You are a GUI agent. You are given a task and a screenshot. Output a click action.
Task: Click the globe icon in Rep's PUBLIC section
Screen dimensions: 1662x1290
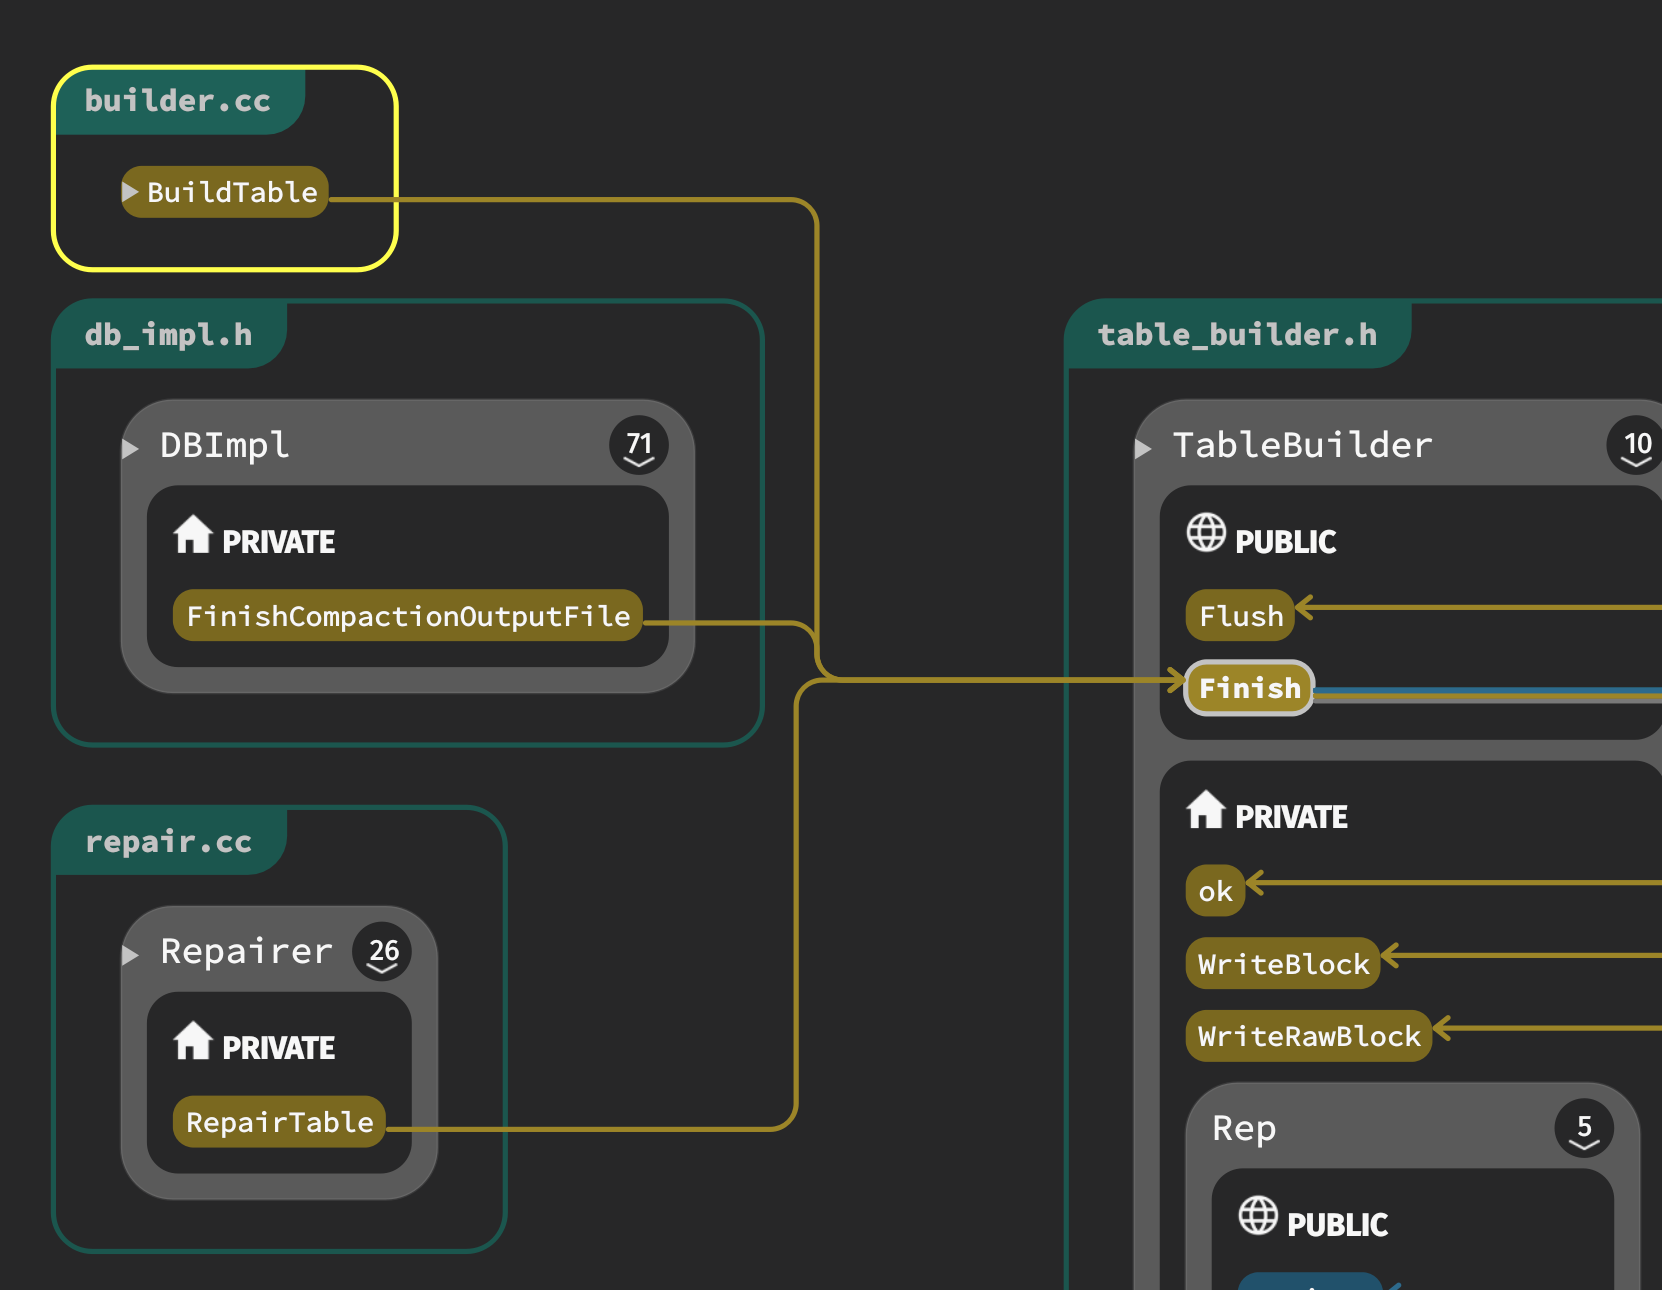1257,1216
